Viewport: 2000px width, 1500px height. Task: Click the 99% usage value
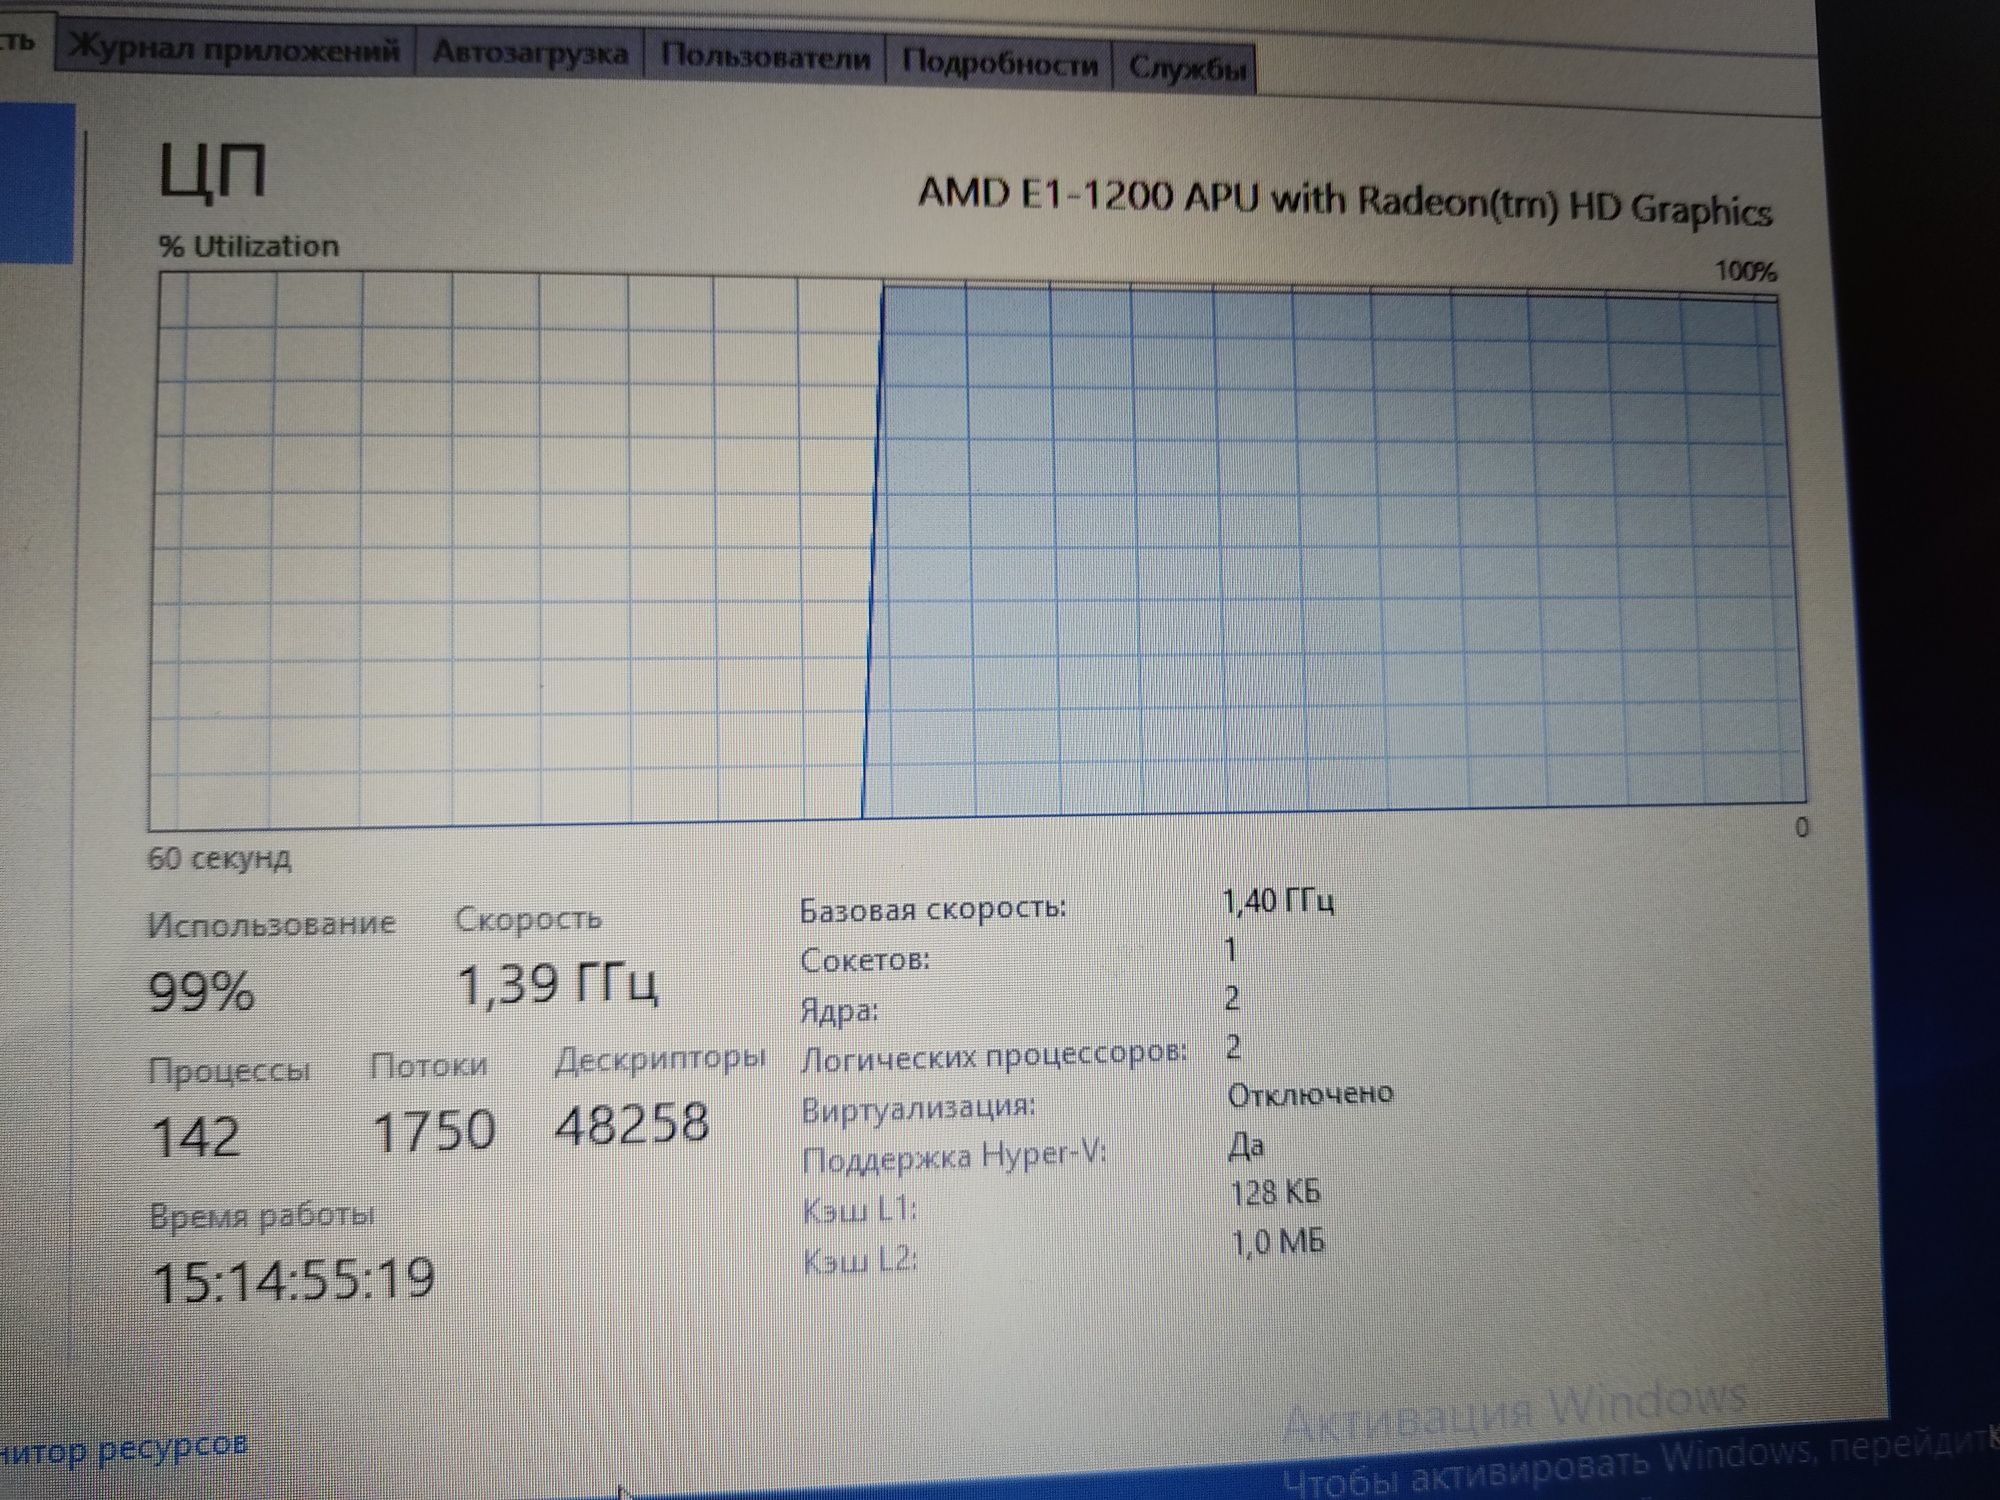point(201,991)
